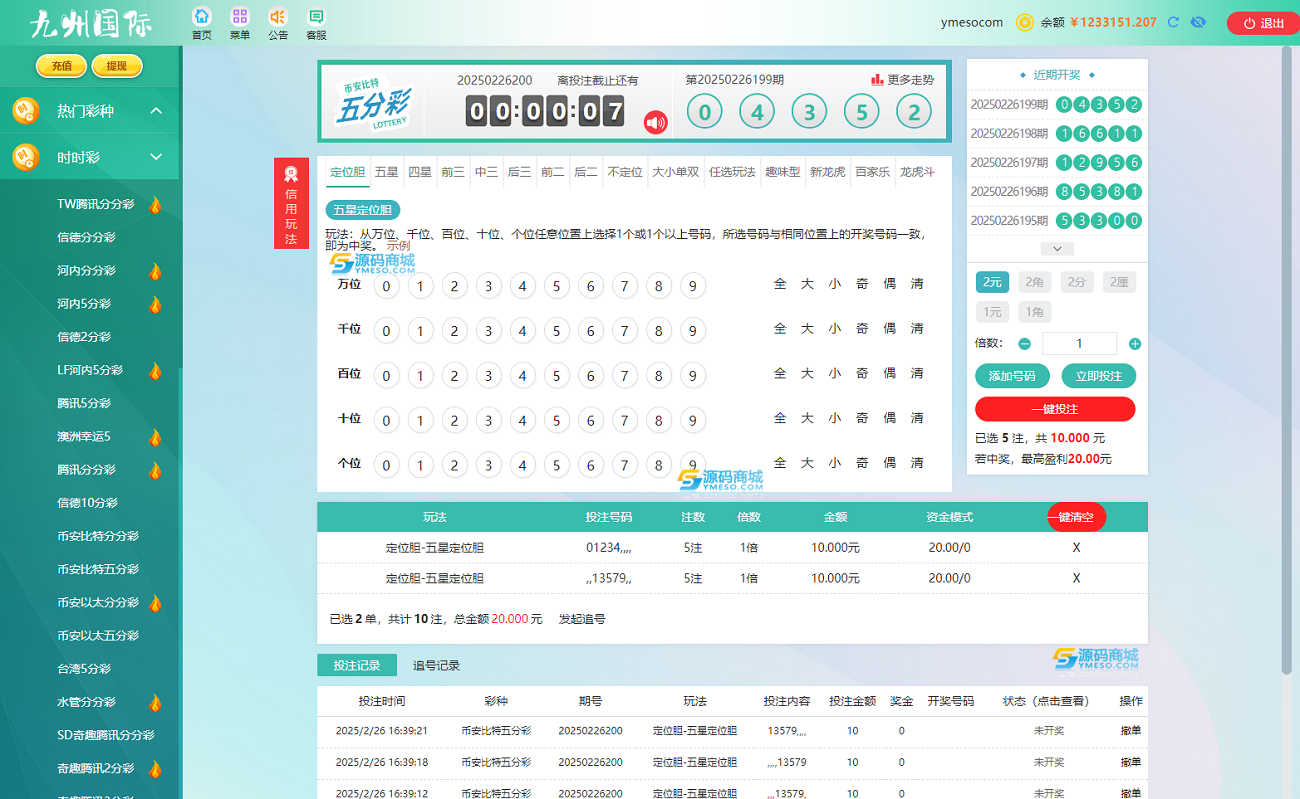The image size is (1300, 799).
Task: Click the 一键清空 clear-all button
Action: 1076,517
